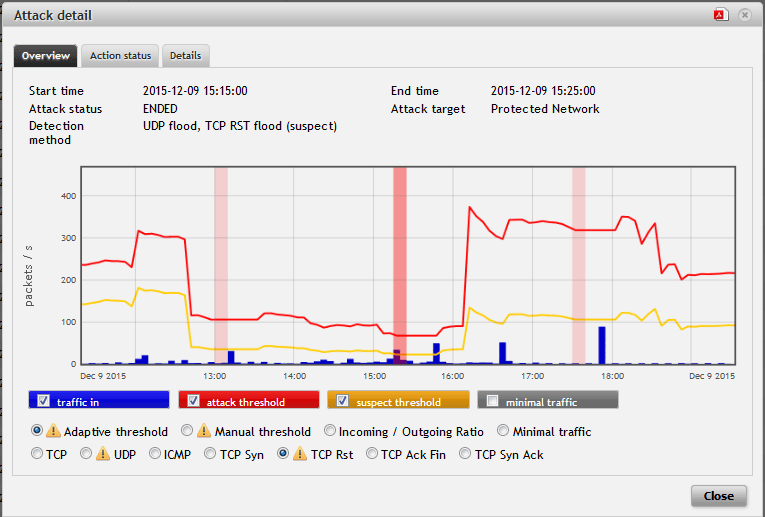This screenshot has width=765, height=517.
Task: Export attack detail as PDF
Action: point(721,15)
